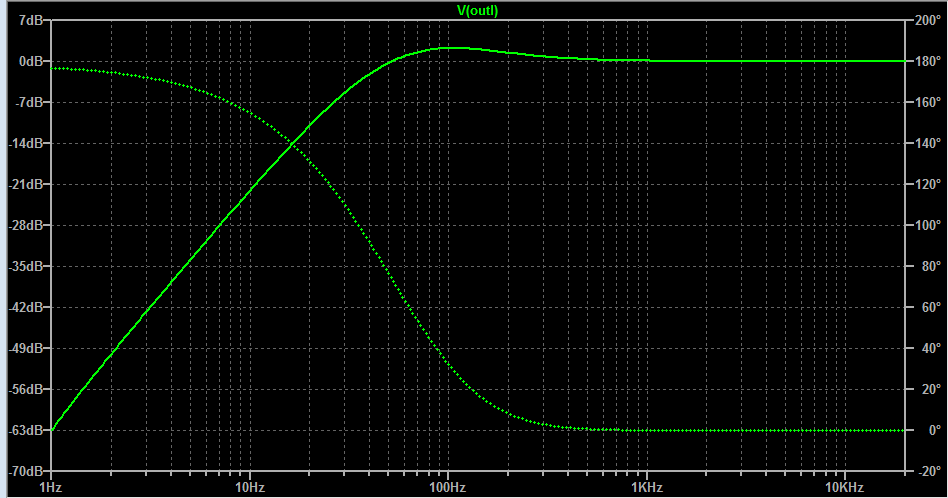948x498 pixels.
Task: Click the 10Hz frequency axis label
Action: pyautogui.click(x=250, y=487)
